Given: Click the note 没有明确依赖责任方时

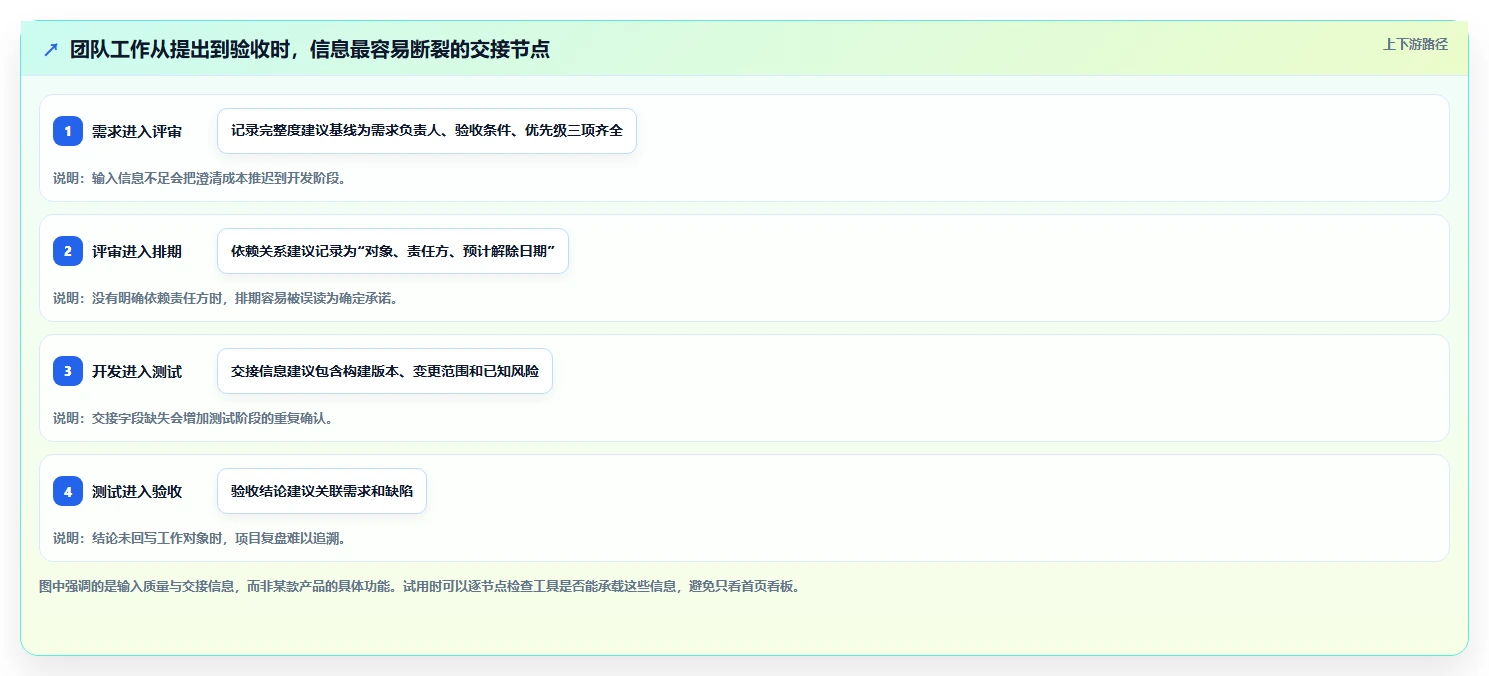Looking at the screenshot, I should (x=225, y=298).
